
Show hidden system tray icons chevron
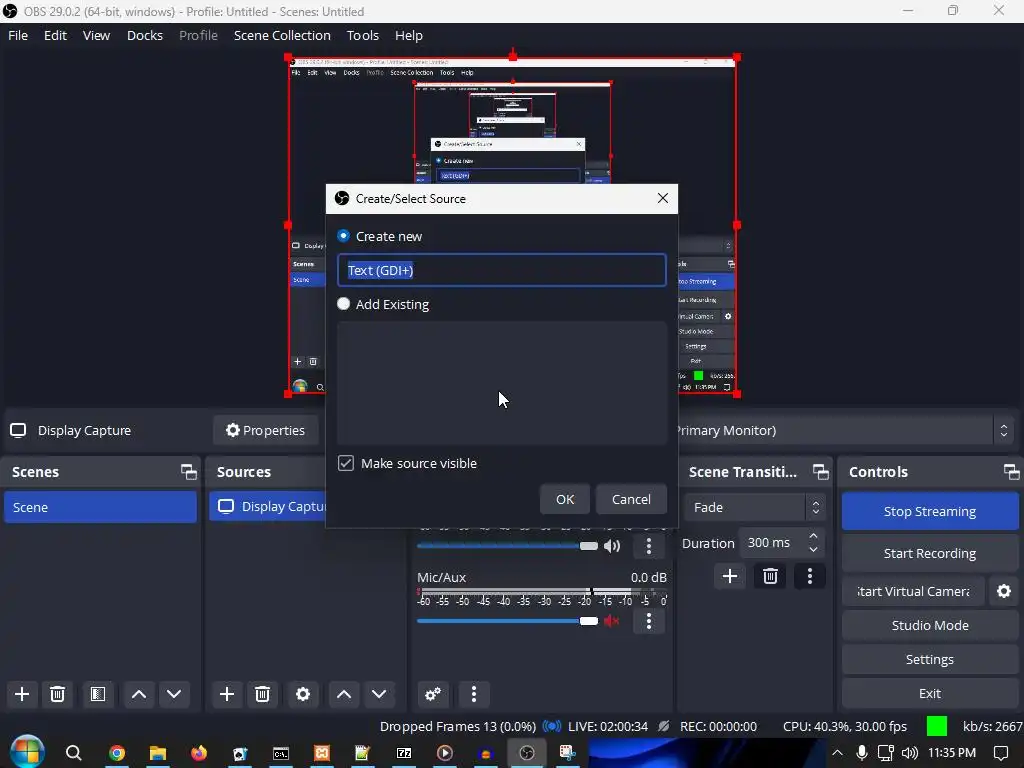pyautogui.click(x=837, y=753)
